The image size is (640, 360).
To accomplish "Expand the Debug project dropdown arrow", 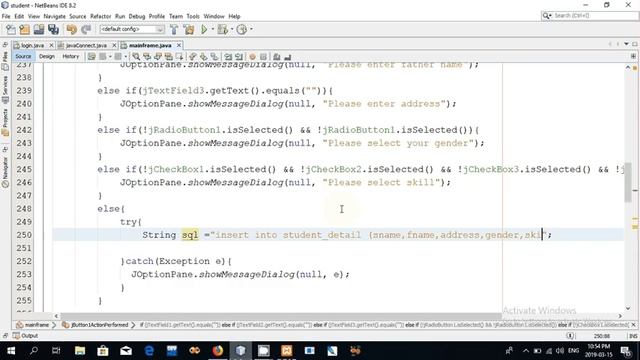I will click(x=232, y=29).
